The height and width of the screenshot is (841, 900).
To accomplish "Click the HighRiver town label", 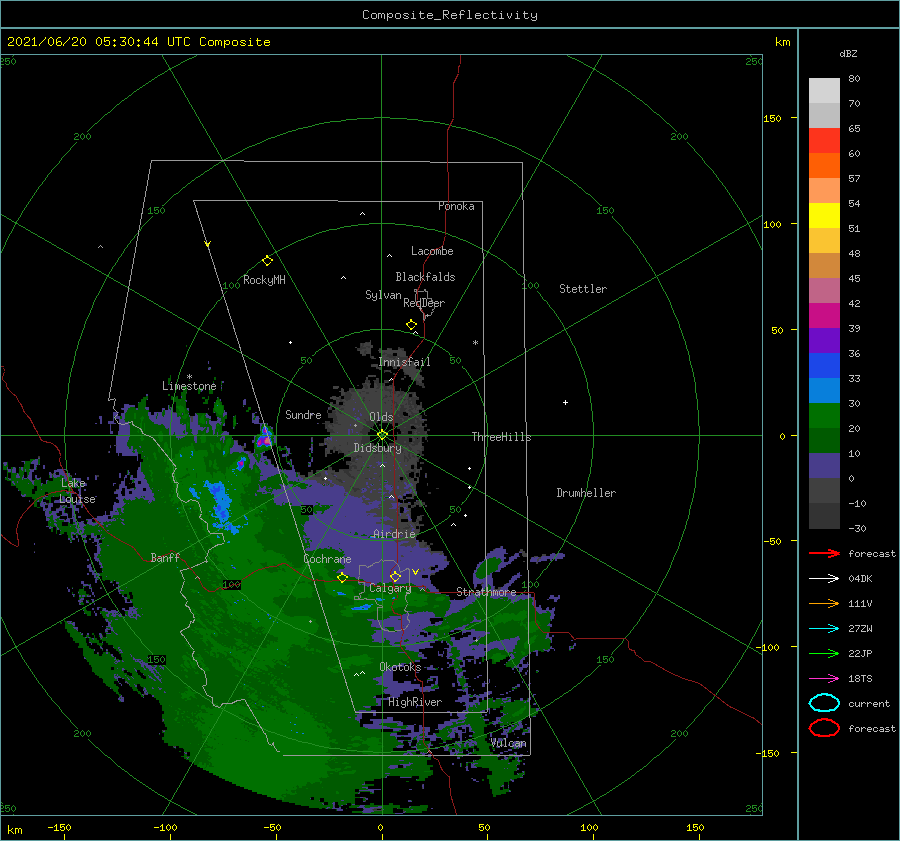I will [415, 702].
